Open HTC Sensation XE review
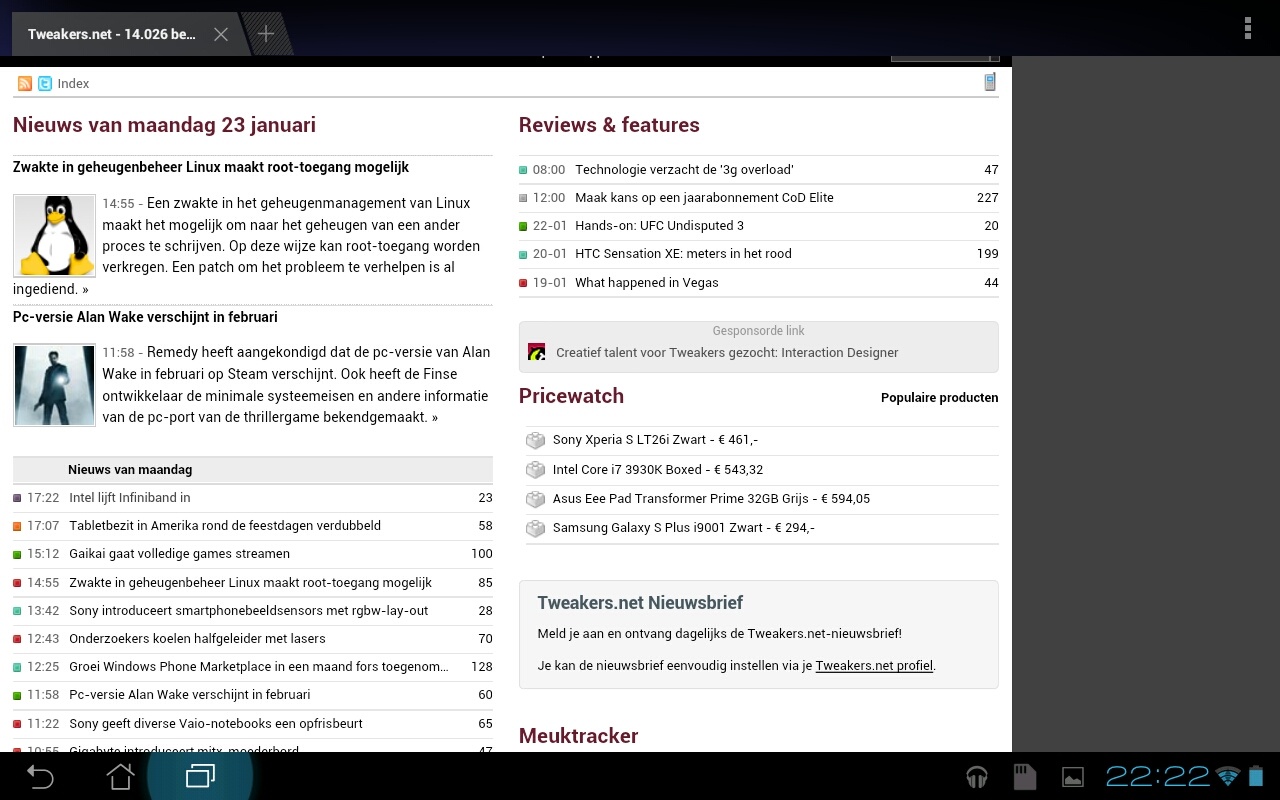The height and width of the screenshot is (800, 1280). click(683, 253)
